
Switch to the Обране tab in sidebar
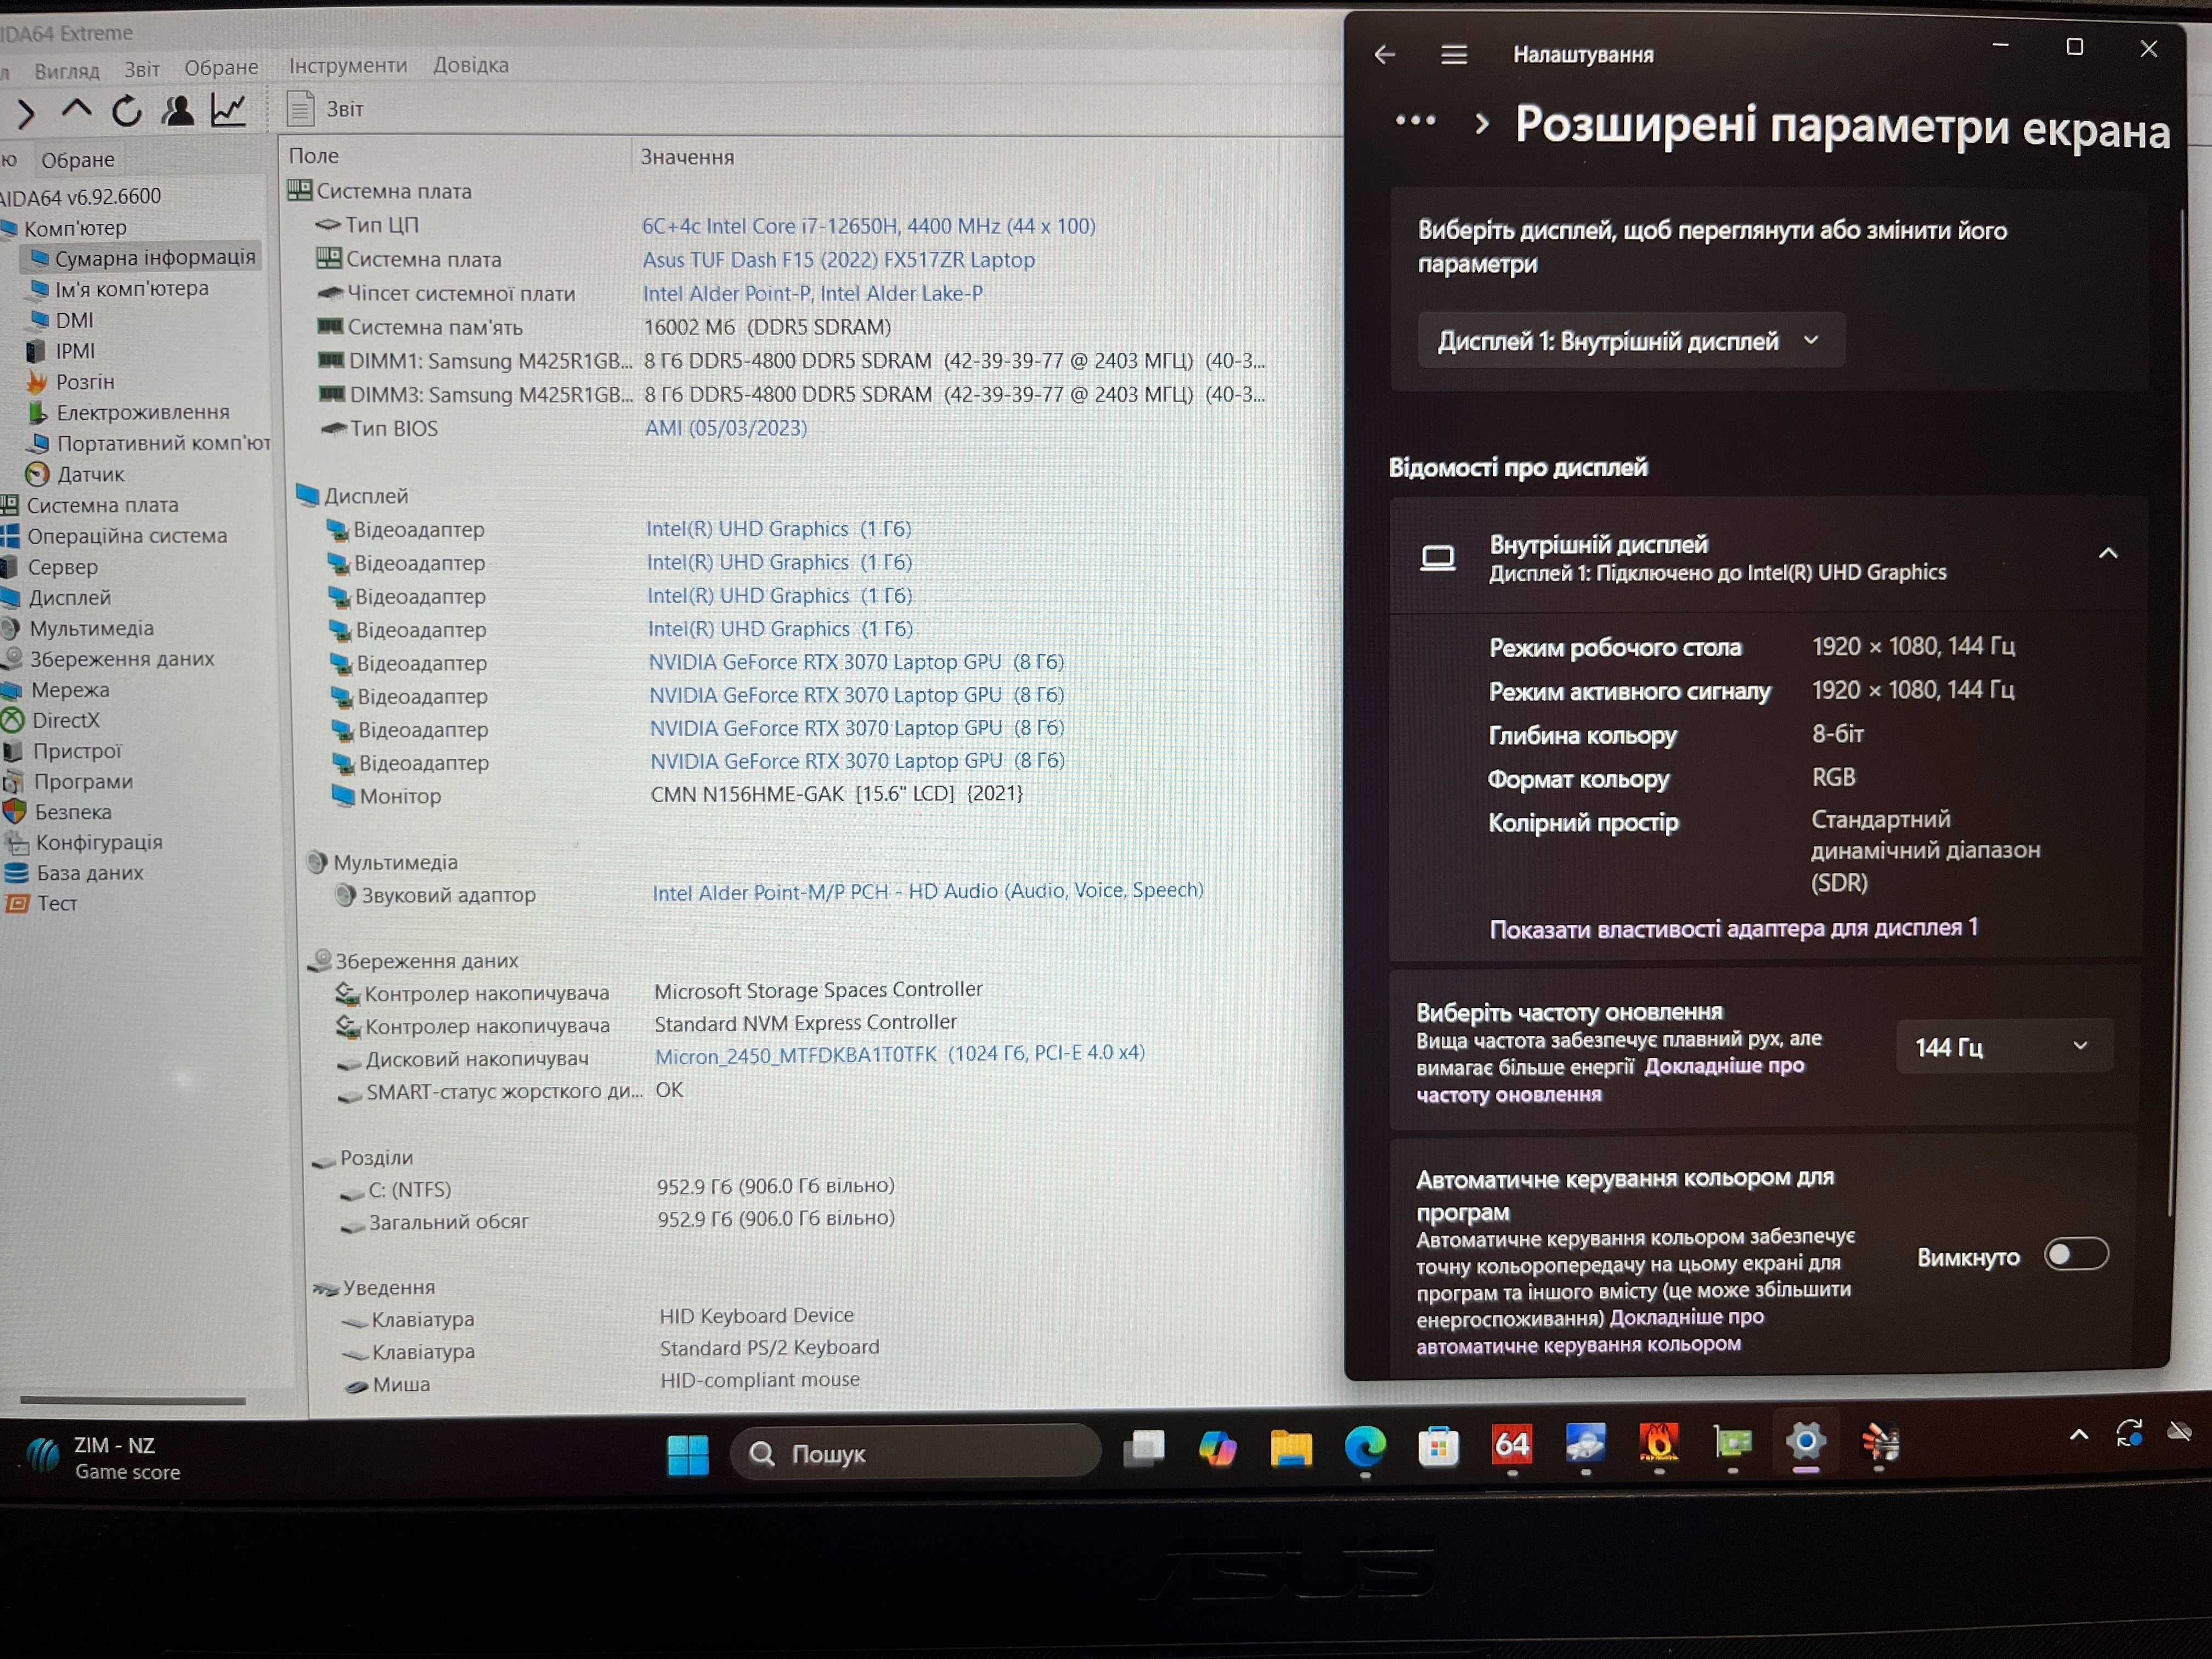click(78, 160)
